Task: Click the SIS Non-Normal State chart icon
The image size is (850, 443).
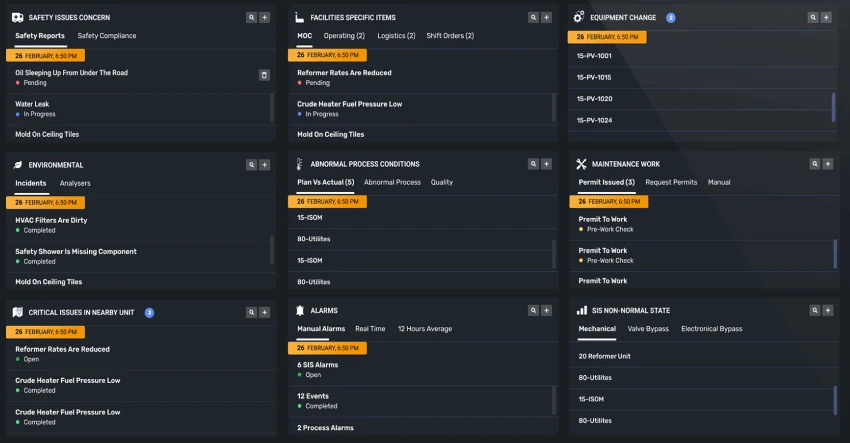Action: tap(582, 310)
